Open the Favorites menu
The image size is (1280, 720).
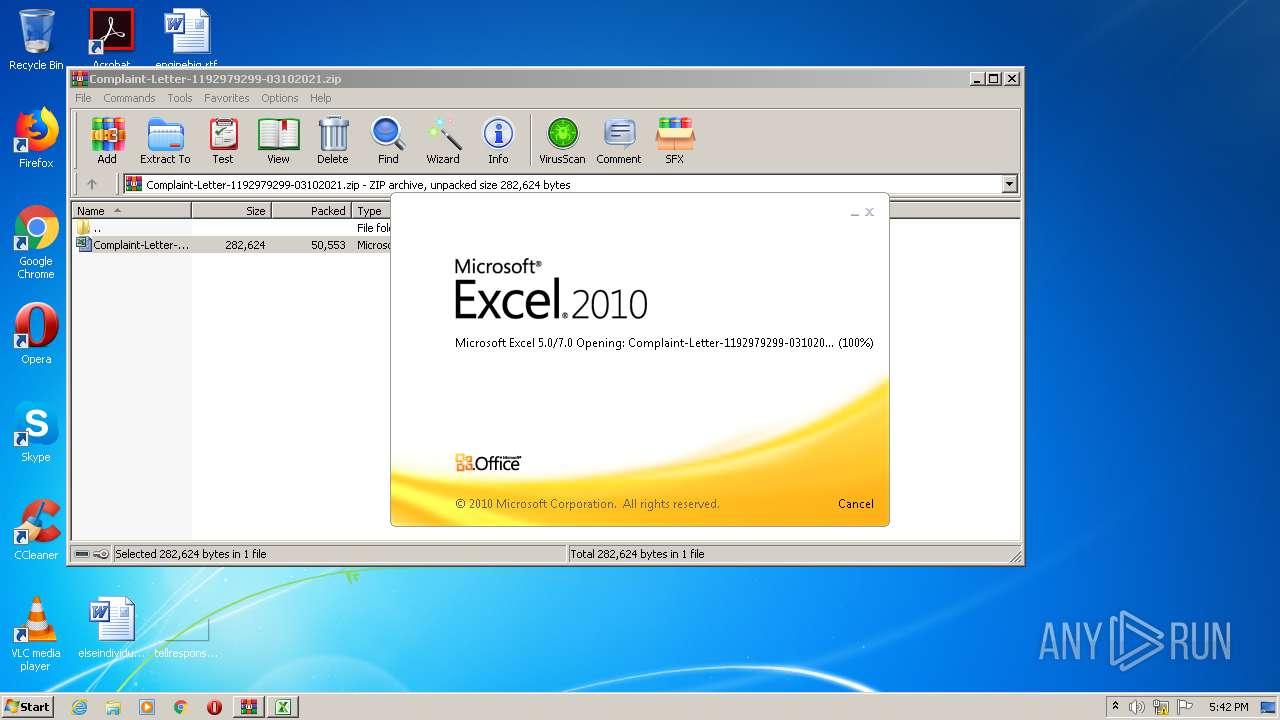227,98
